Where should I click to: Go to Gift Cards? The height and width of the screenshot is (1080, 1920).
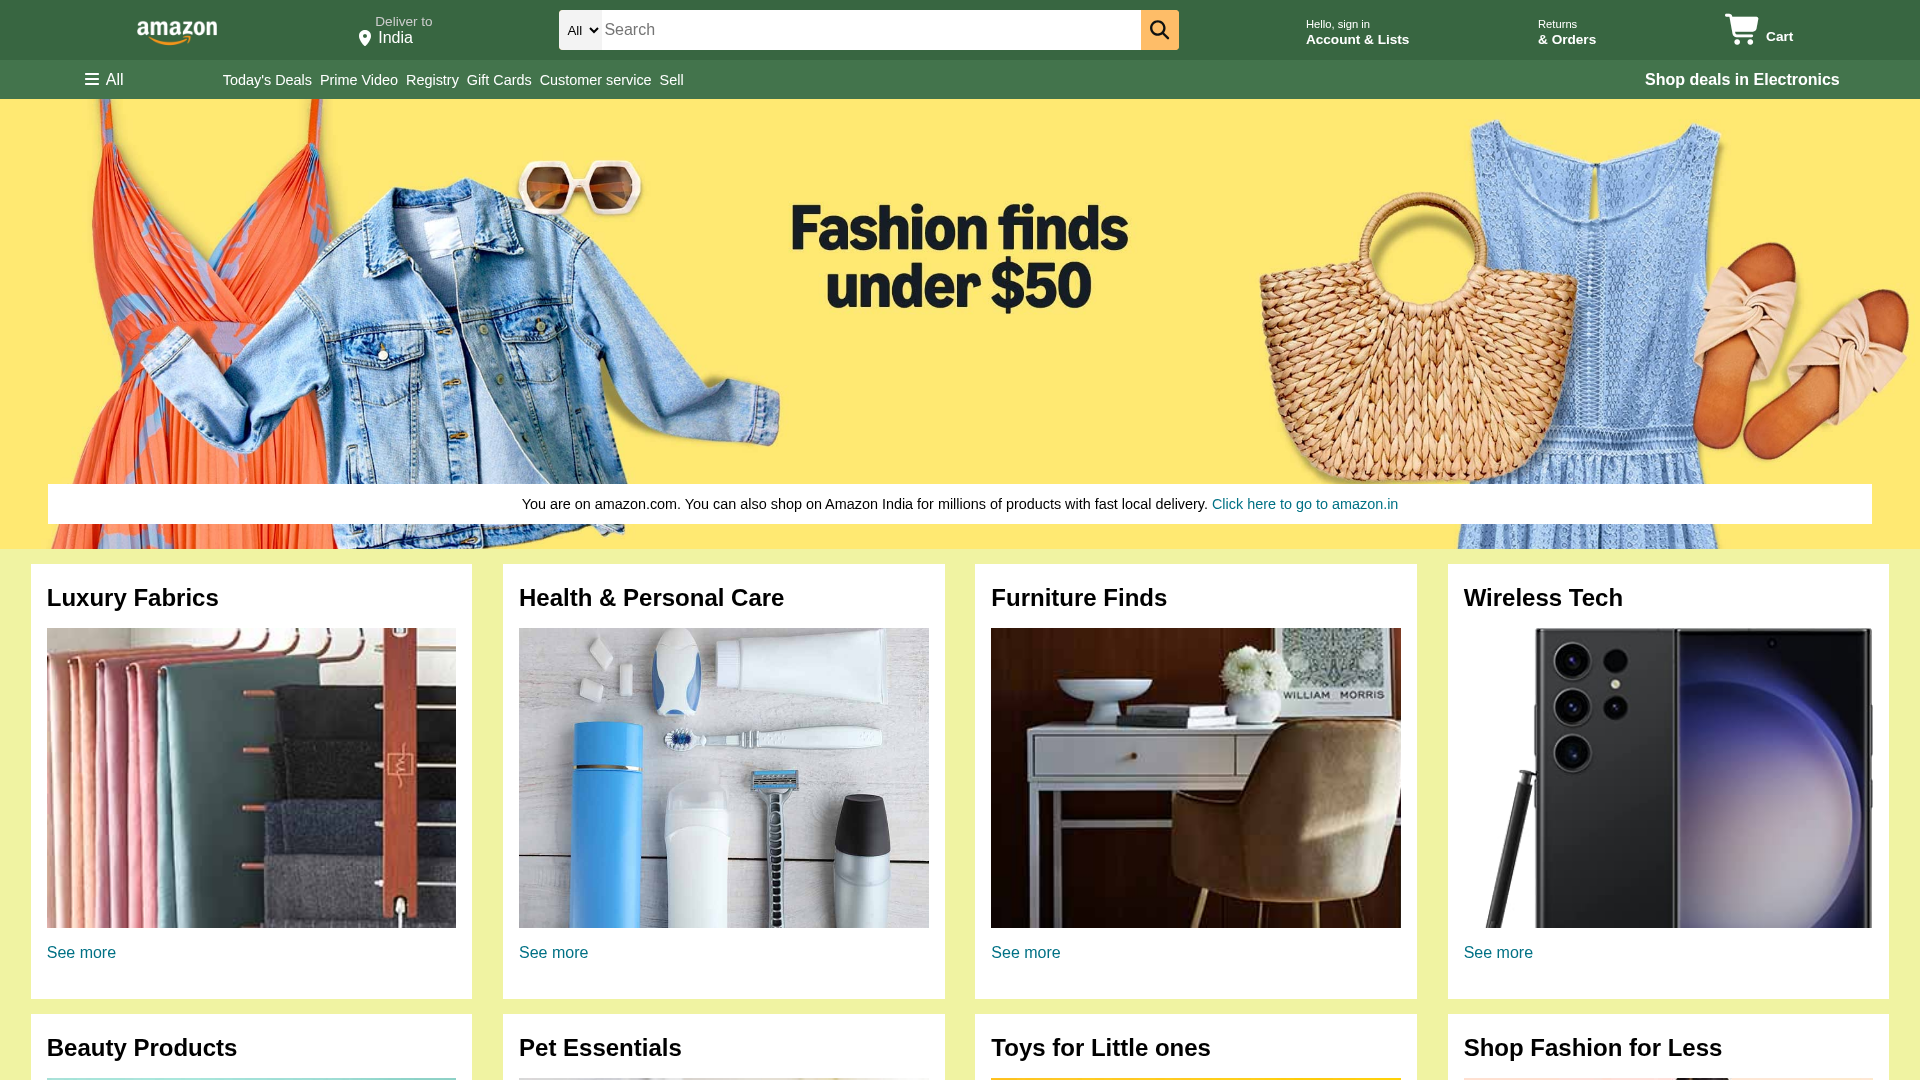click(499, 80)
